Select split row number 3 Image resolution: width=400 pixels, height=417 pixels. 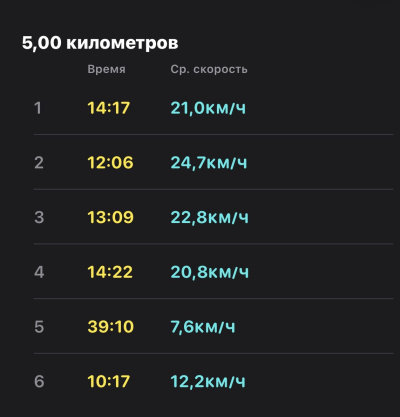coord(213,217)
